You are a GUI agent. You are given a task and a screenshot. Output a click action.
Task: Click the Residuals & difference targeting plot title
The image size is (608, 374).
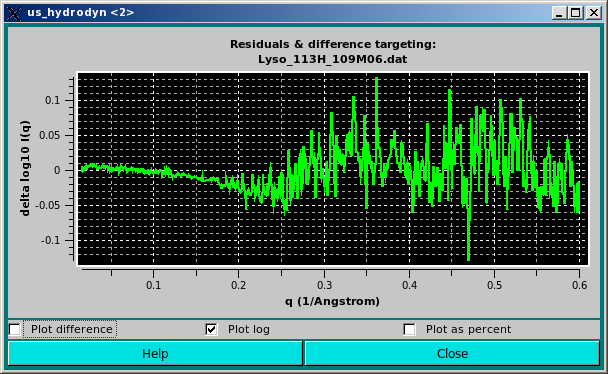click(x=333, y=44)
